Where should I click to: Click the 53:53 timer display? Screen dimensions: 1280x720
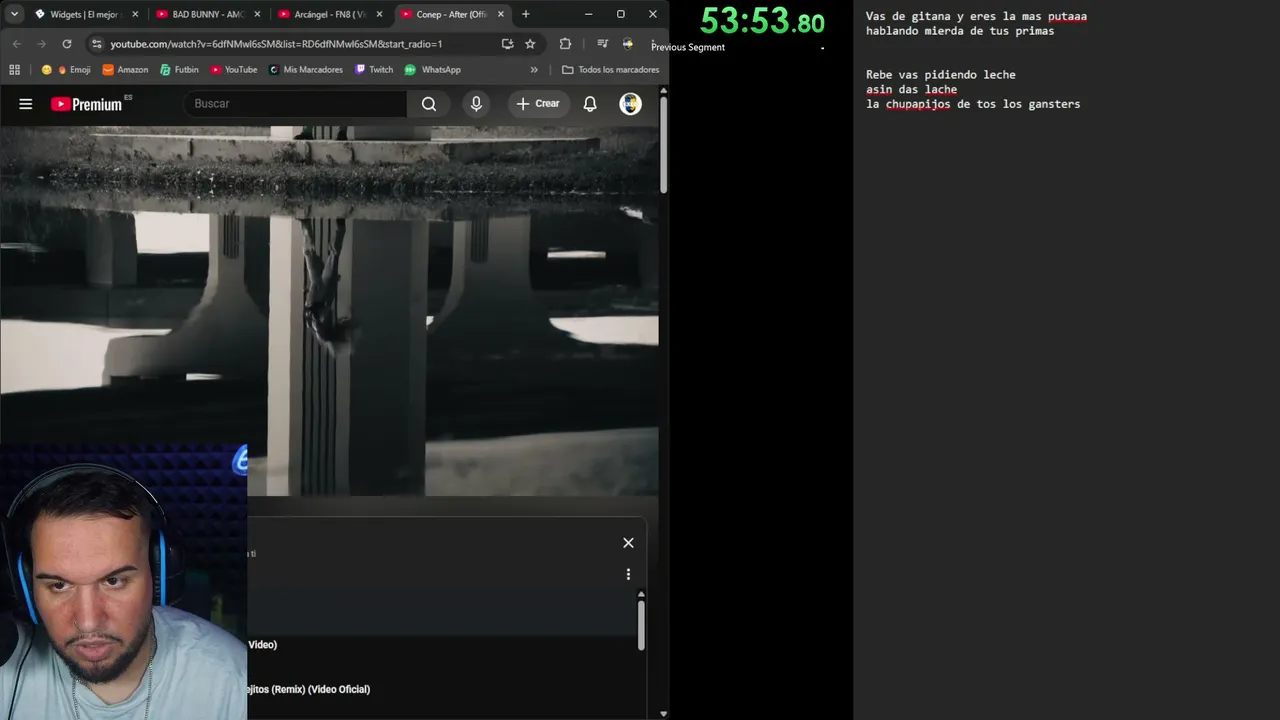(762, 21)
